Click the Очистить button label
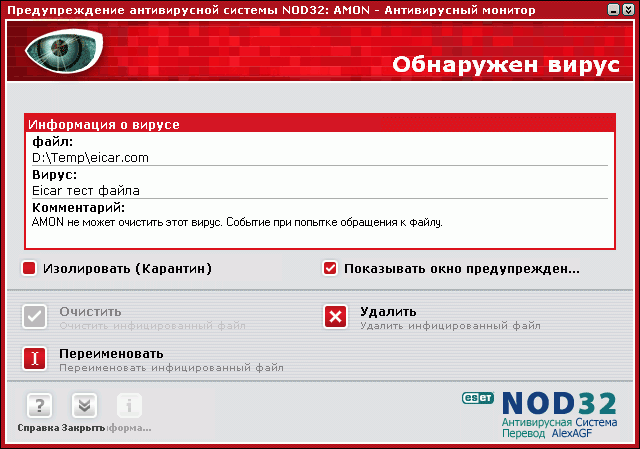 (x=90, y=312)
